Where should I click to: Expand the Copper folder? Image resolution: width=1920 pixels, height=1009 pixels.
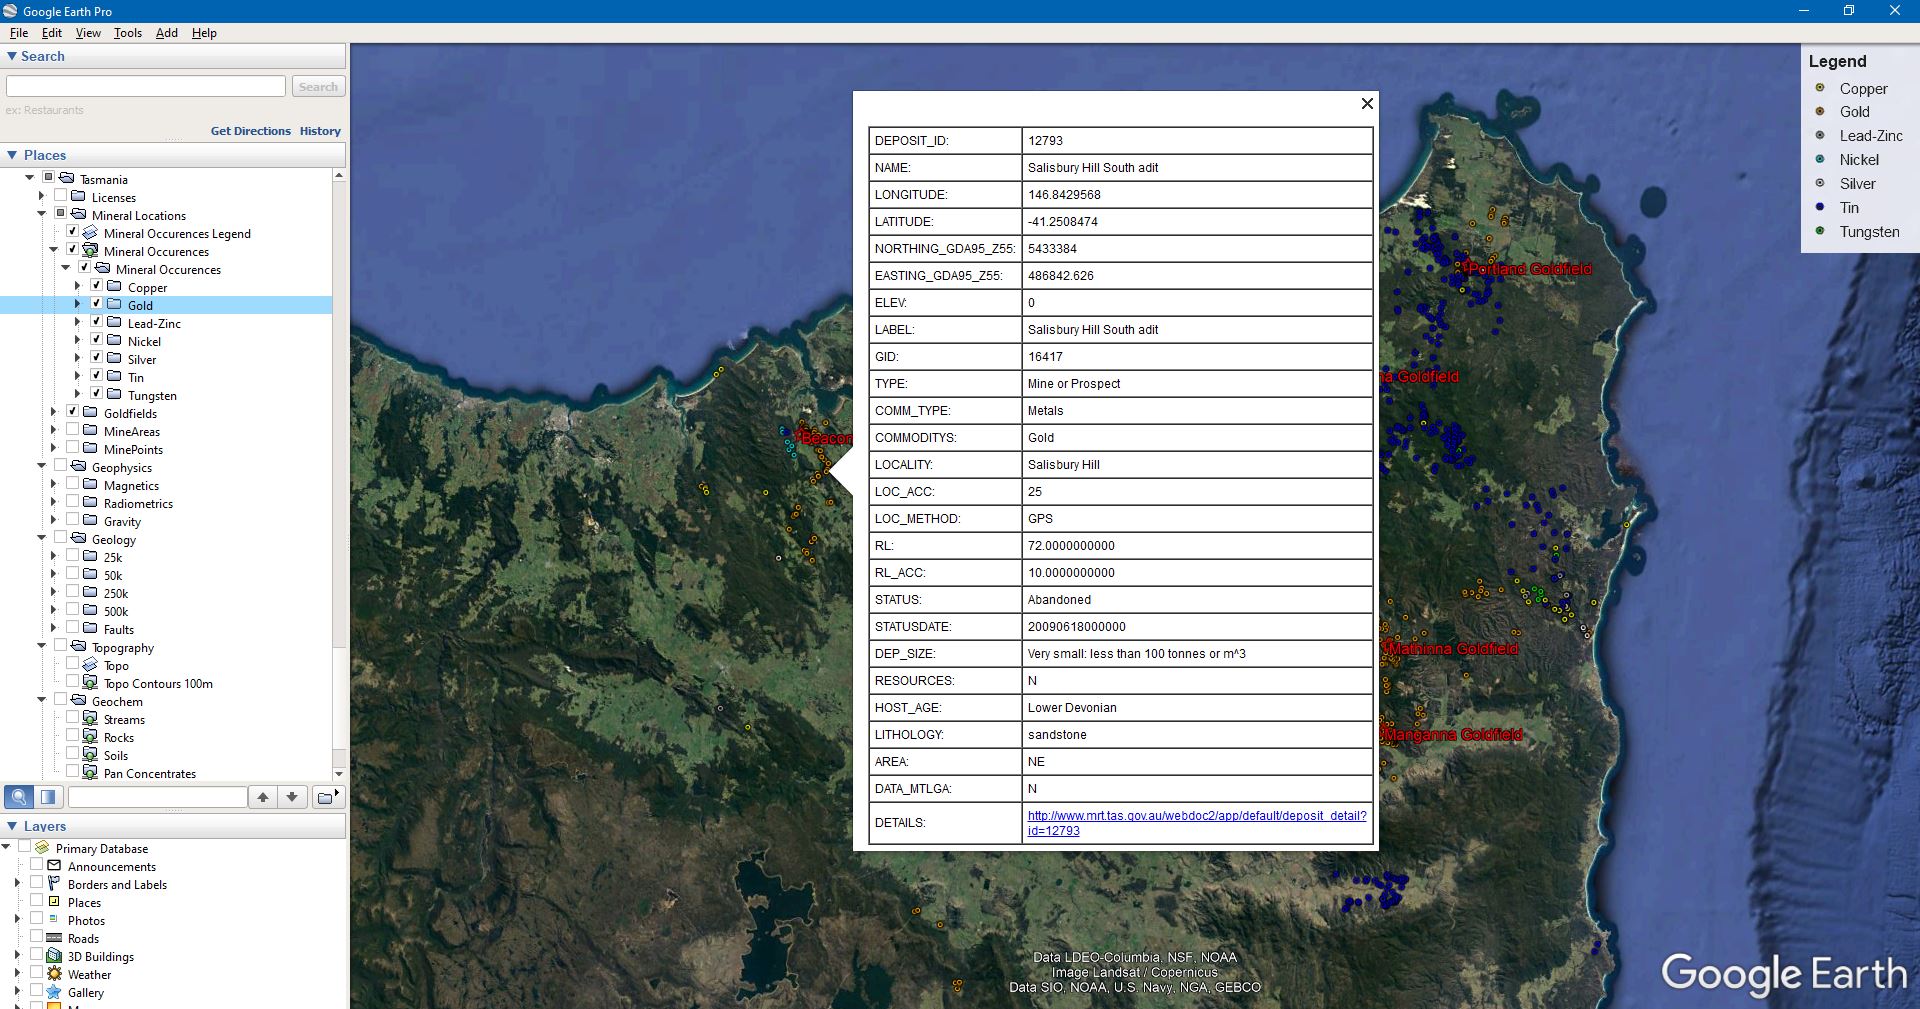tap(78, 287)
